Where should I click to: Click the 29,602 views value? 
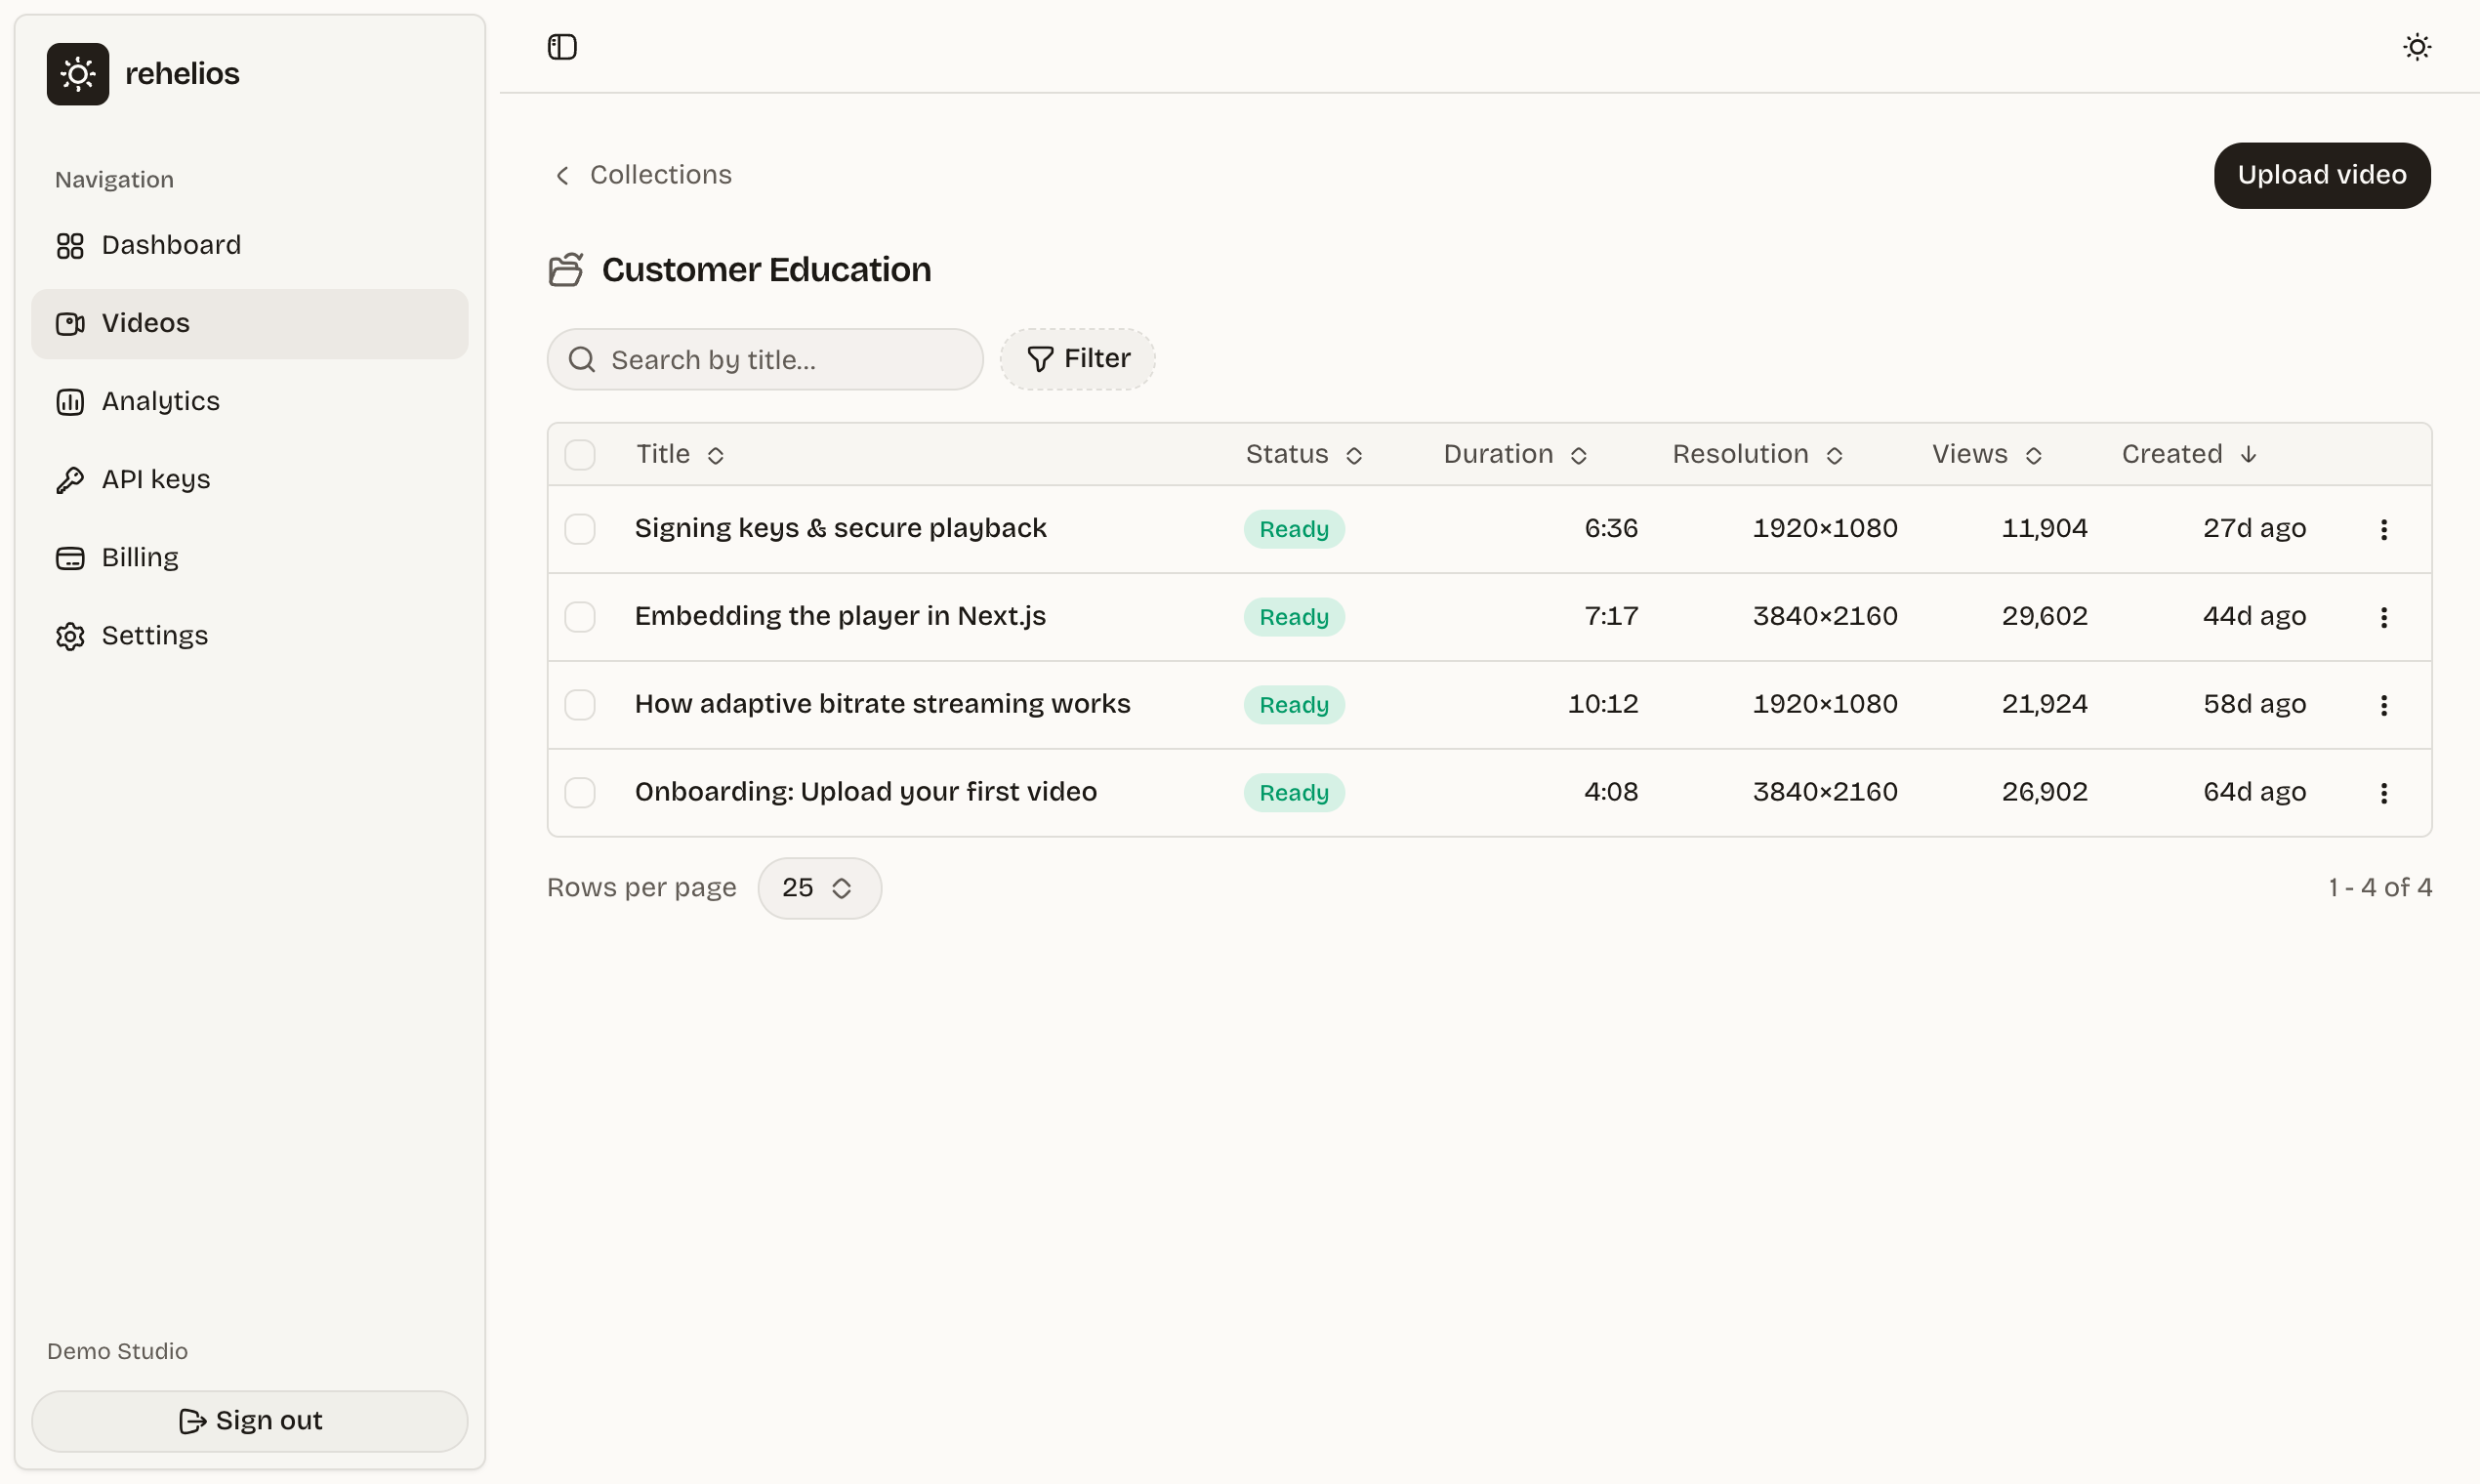(2044, 617)
